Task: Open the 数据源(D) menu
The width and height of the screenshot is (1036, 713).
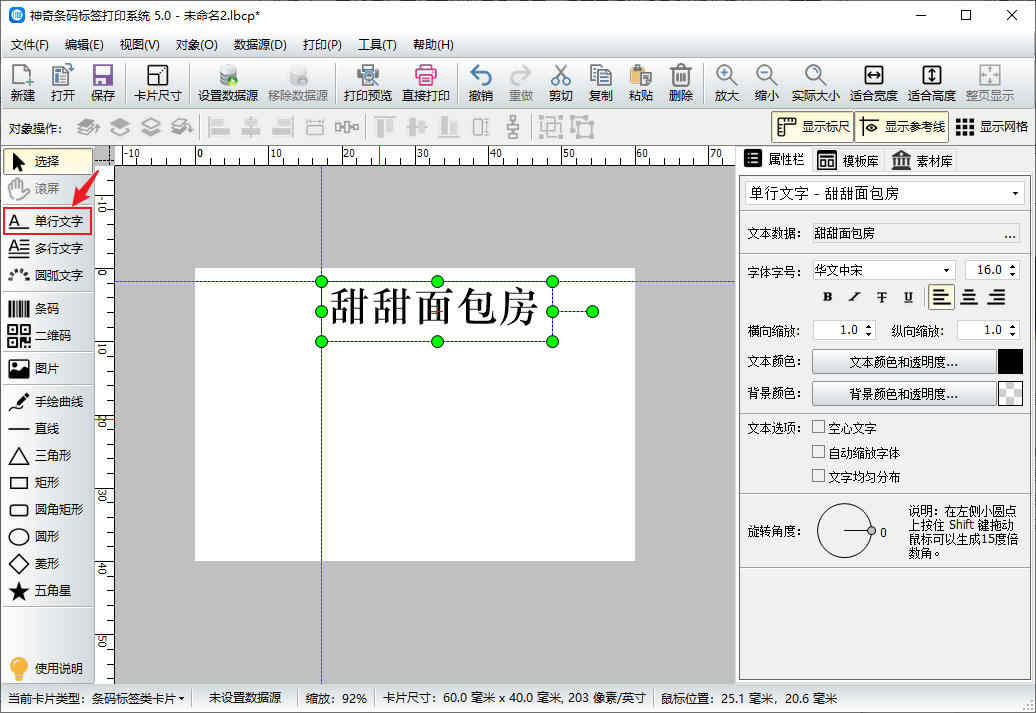Action: [x=260, y=45]
